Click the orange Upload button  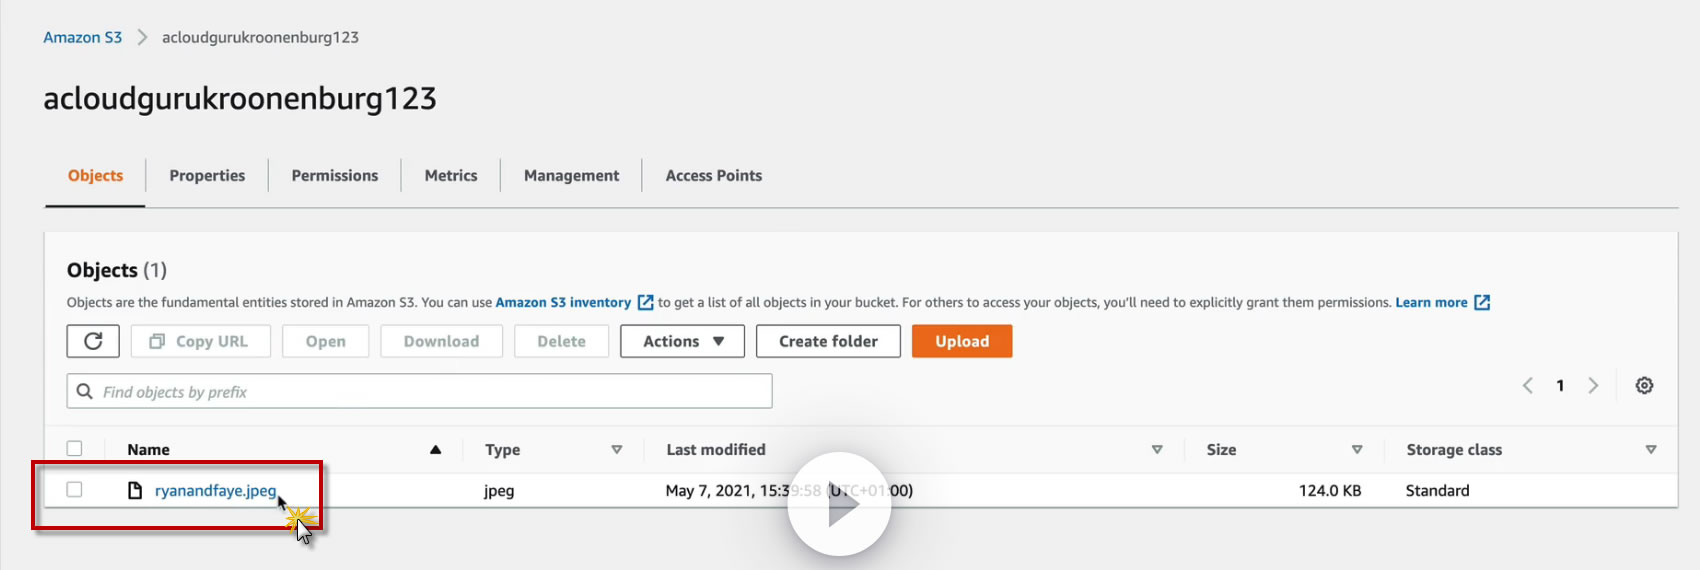(x=962, y=341)
